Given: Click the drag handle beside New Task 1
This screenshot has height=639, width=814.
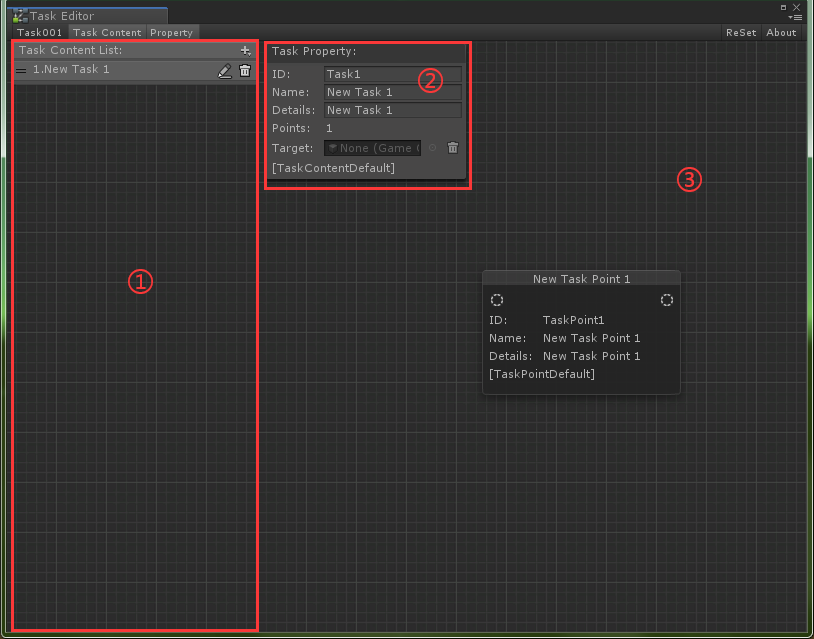Looking at the screenshot, I should [20, 70].
